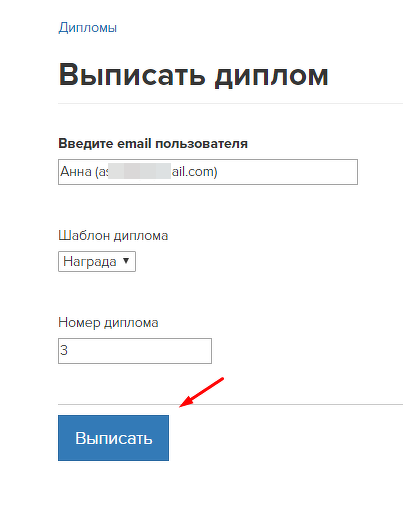The image size is (403, 532).
Task: Click the digit 3 in diploma number field
Action: (64, 350)
